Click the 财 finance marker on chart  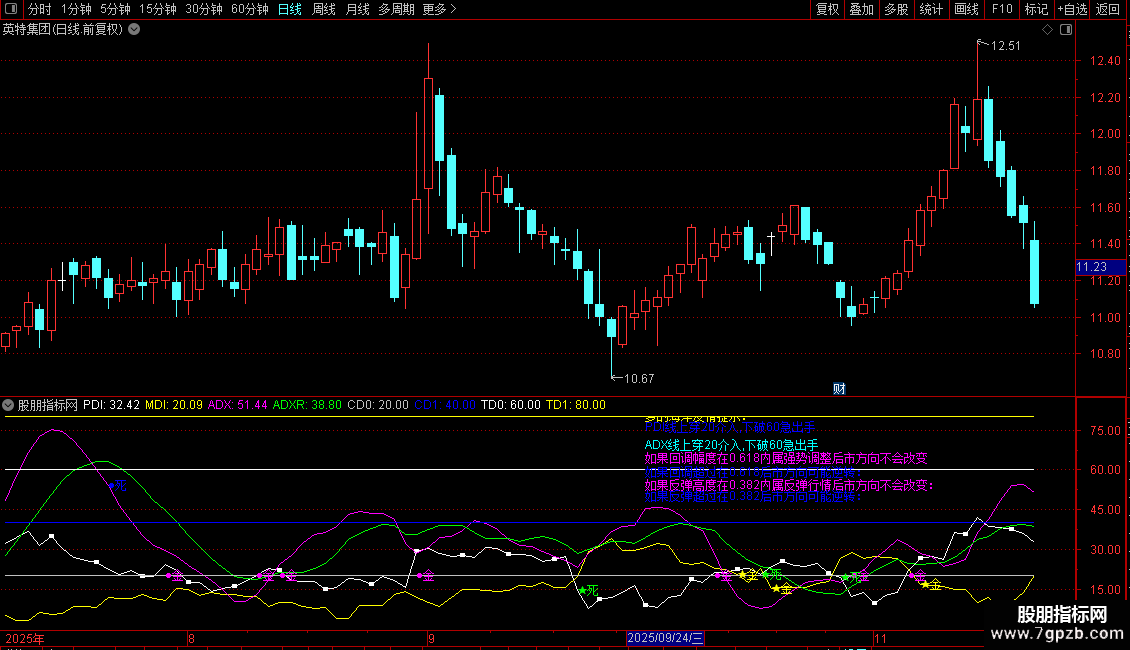[840, 388]
